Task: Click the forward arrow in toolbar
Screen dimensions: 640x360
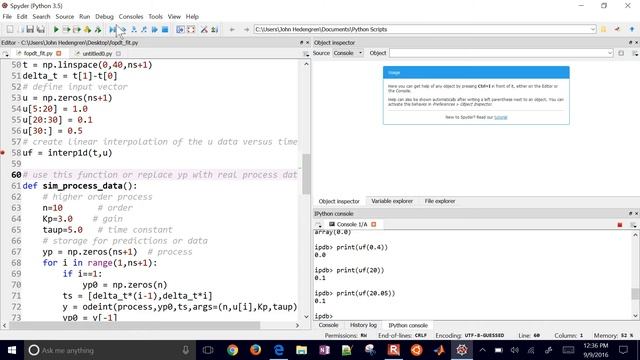Action: click(246, 29)
